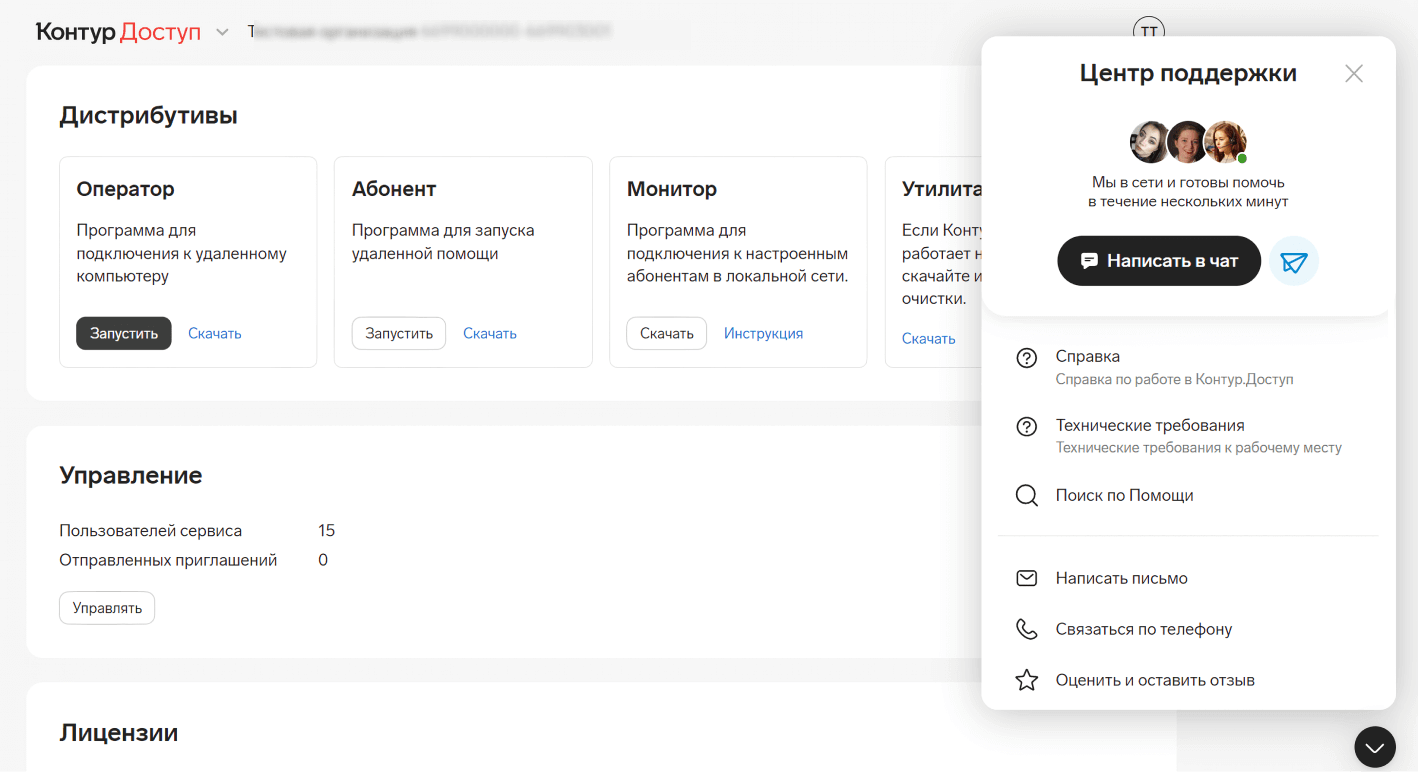The width and height of the screenshot is (1418, 772).
Task: Open Инструкция link under Монитор
Action: pyautogui.click(x=764, y=334)
